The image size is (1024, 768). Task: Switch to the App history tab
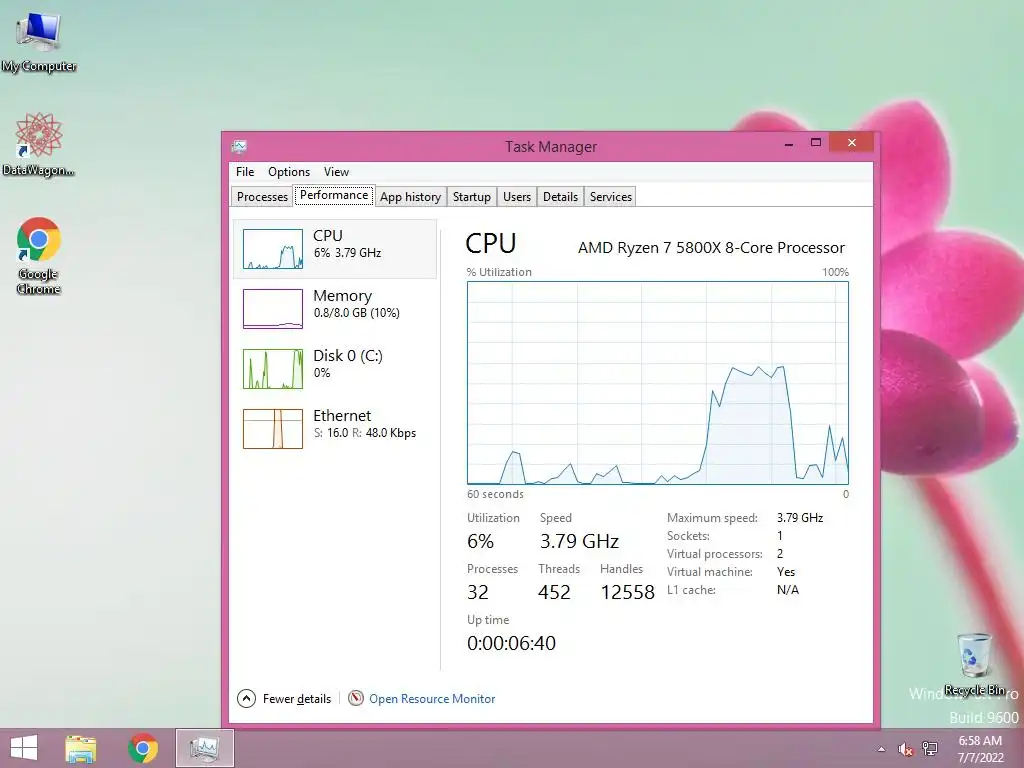pyautogui.click(x=410, y=197)
